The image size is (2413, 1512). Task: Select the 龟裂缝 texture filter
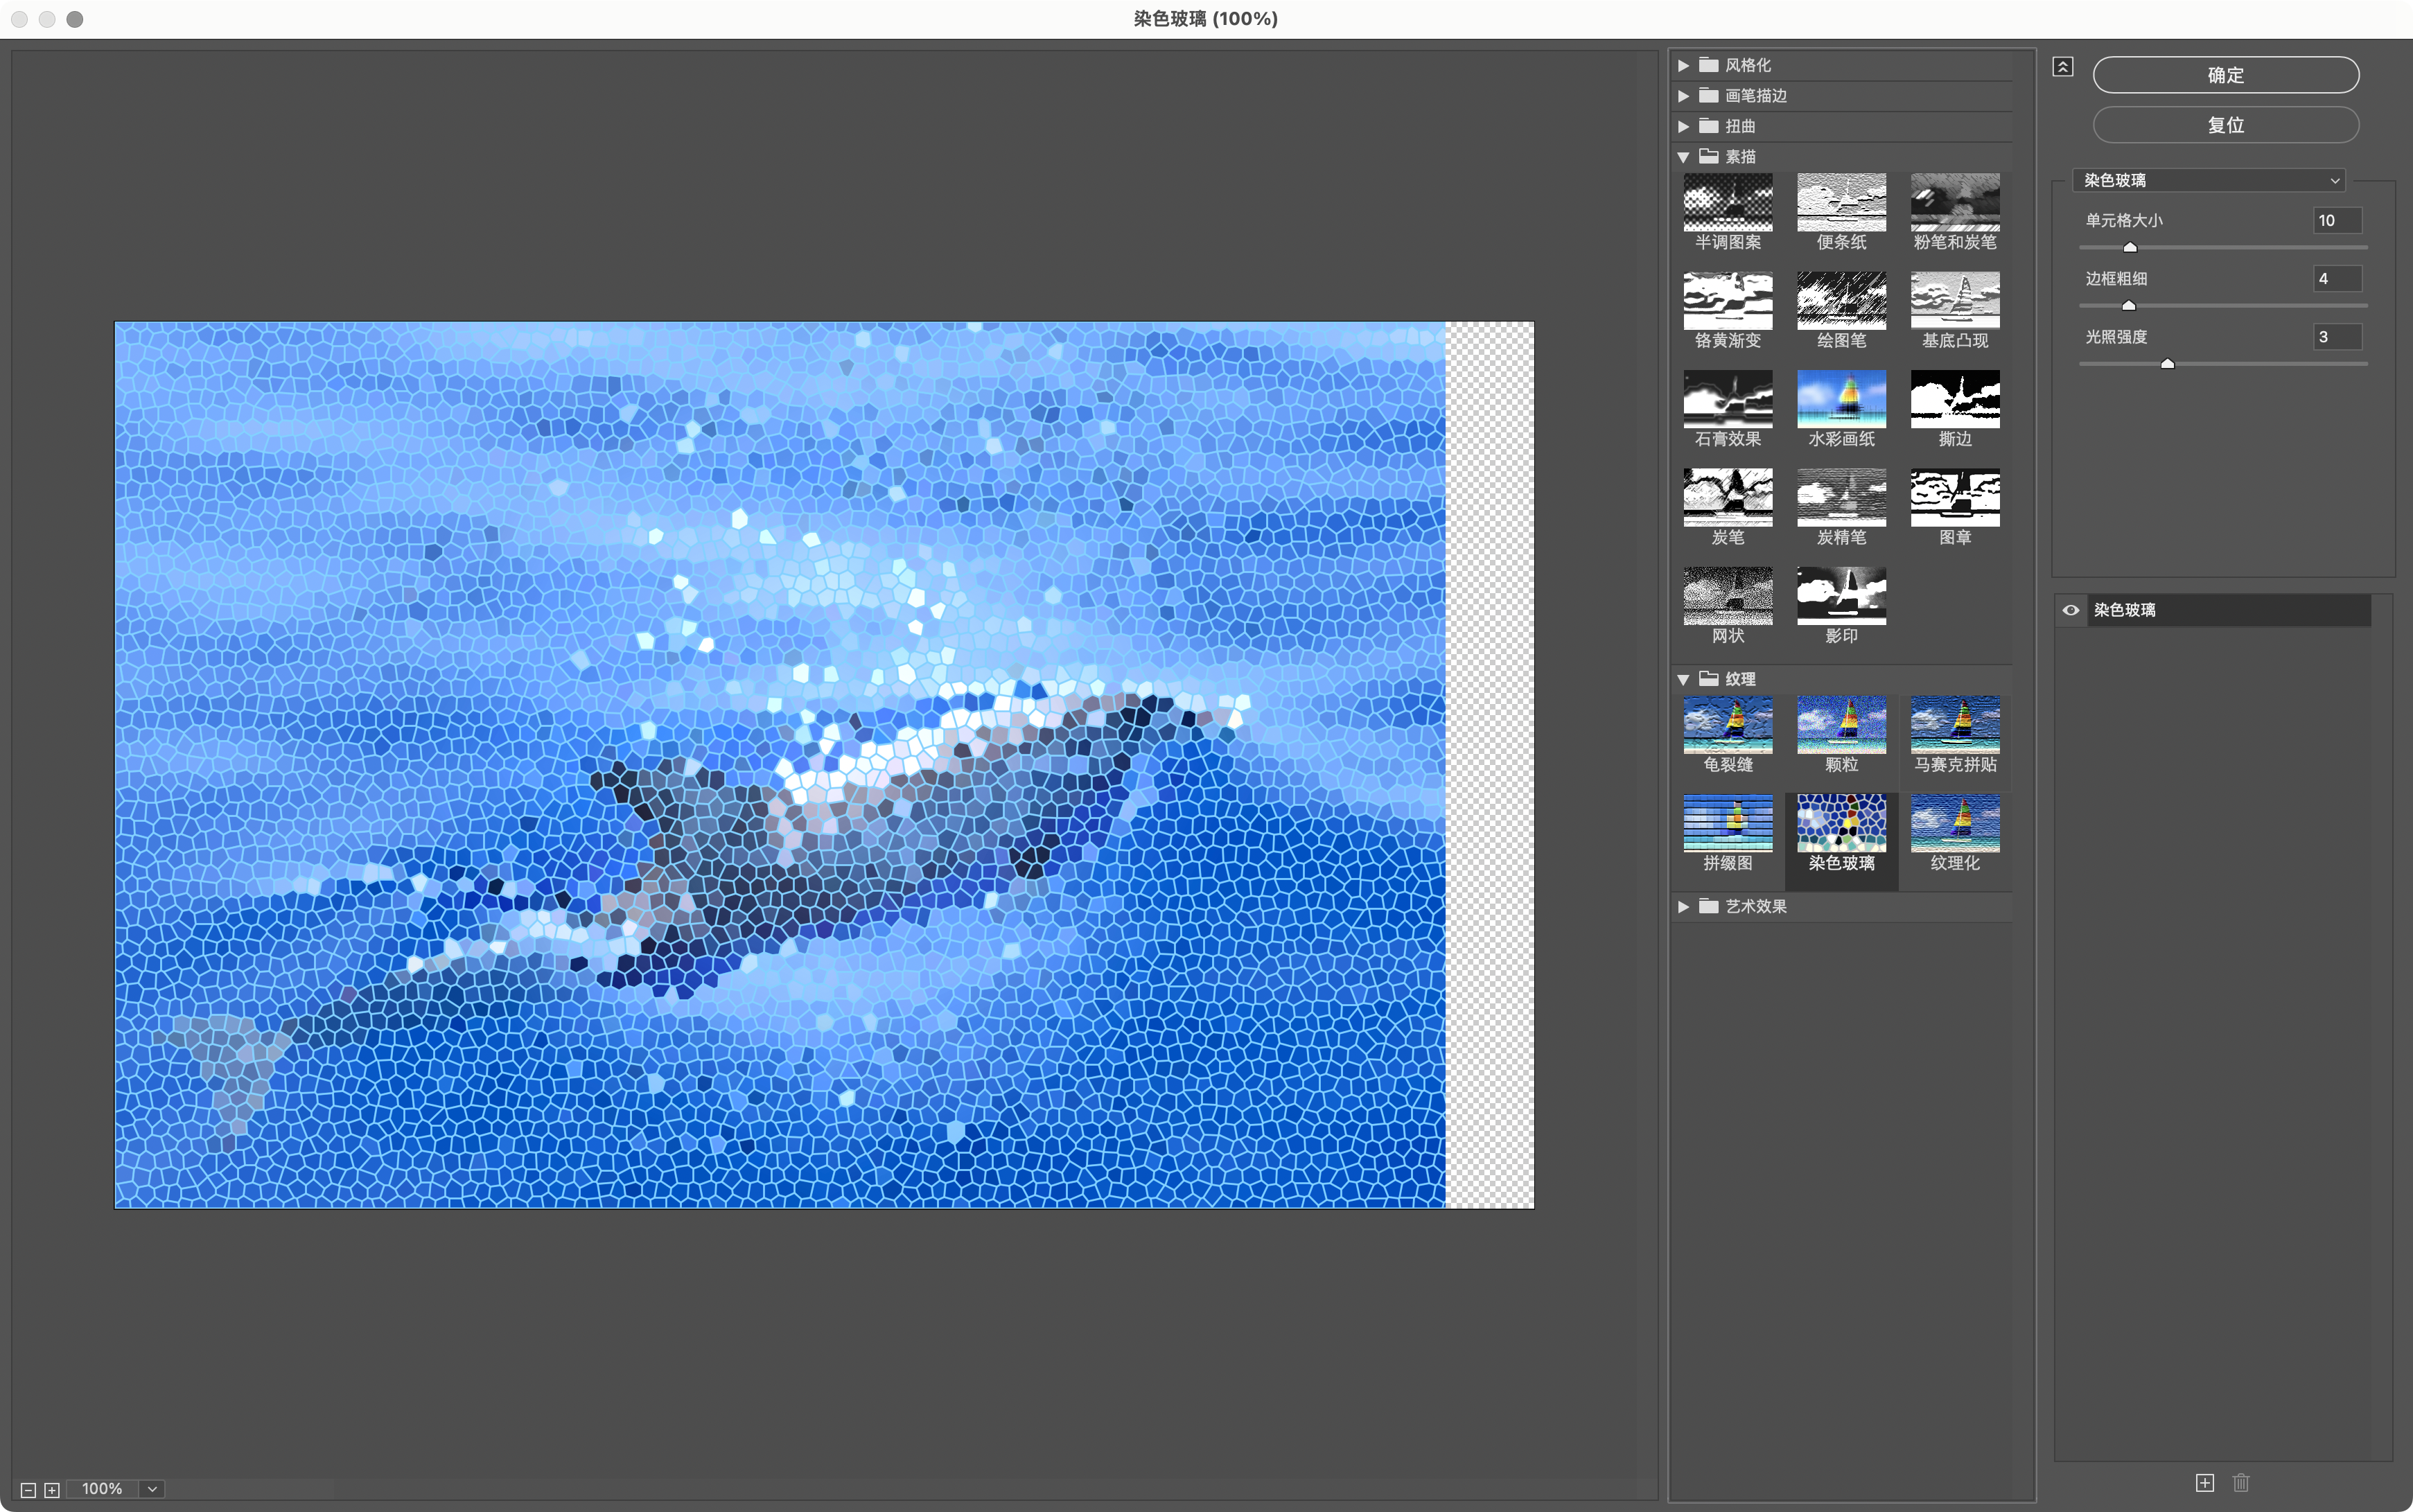(x=1727, y=724)
